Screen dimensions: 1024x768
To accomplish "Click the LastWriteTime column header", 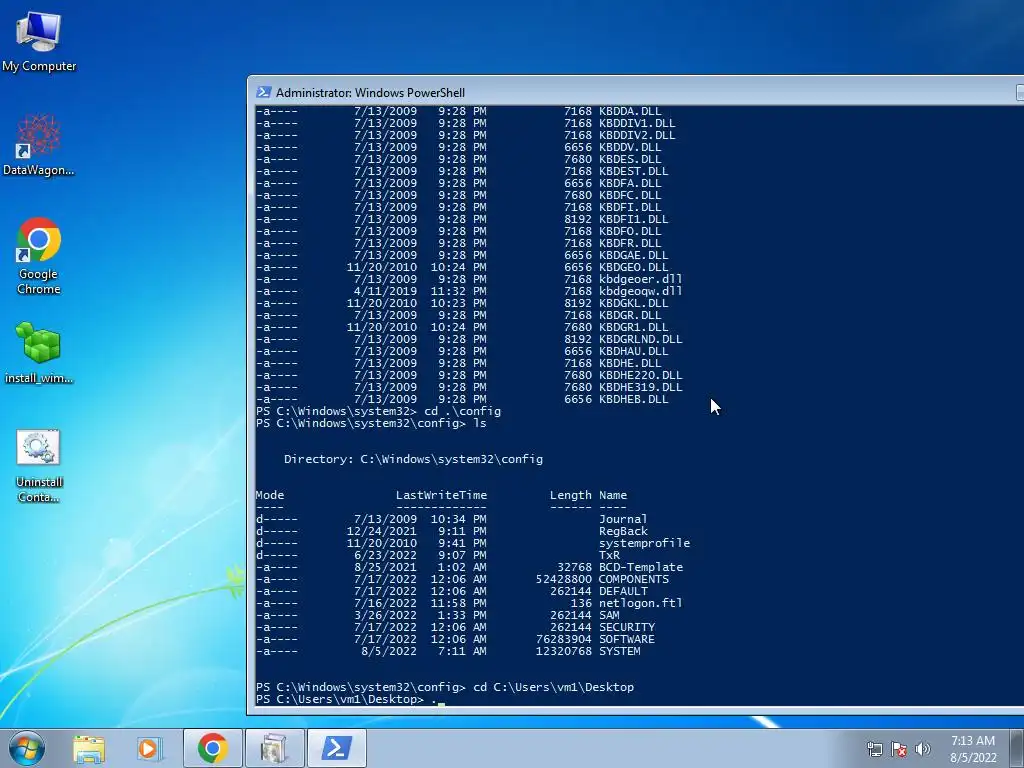I will click(441, 495).
